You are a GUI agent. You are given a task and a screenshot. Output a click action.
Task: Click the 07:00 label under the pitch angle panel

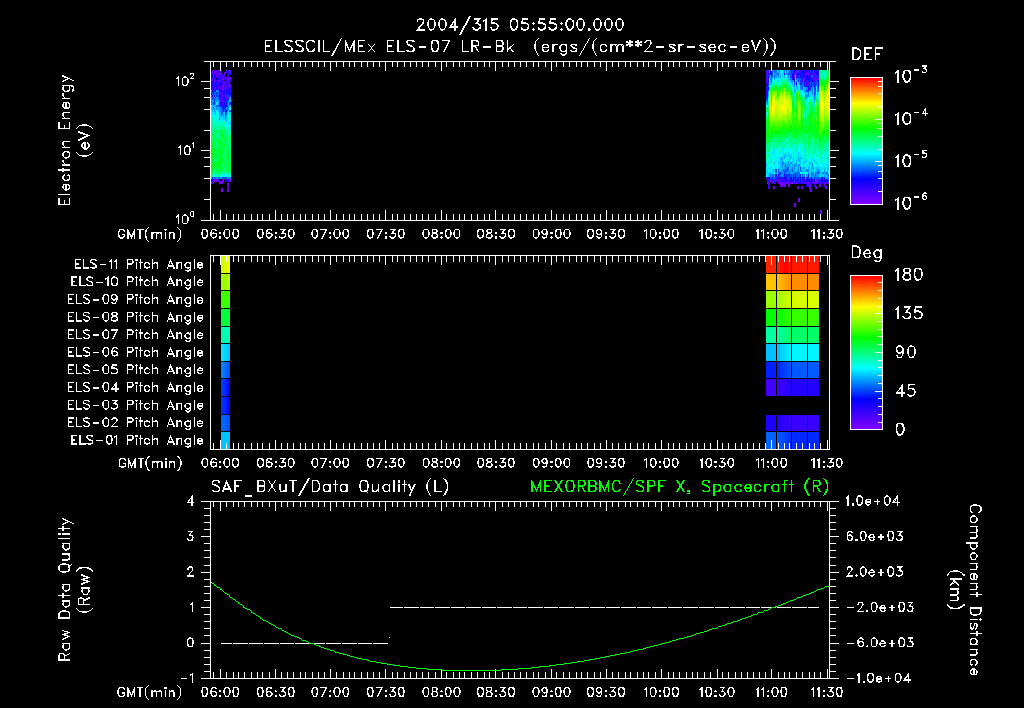pos(330,463)
